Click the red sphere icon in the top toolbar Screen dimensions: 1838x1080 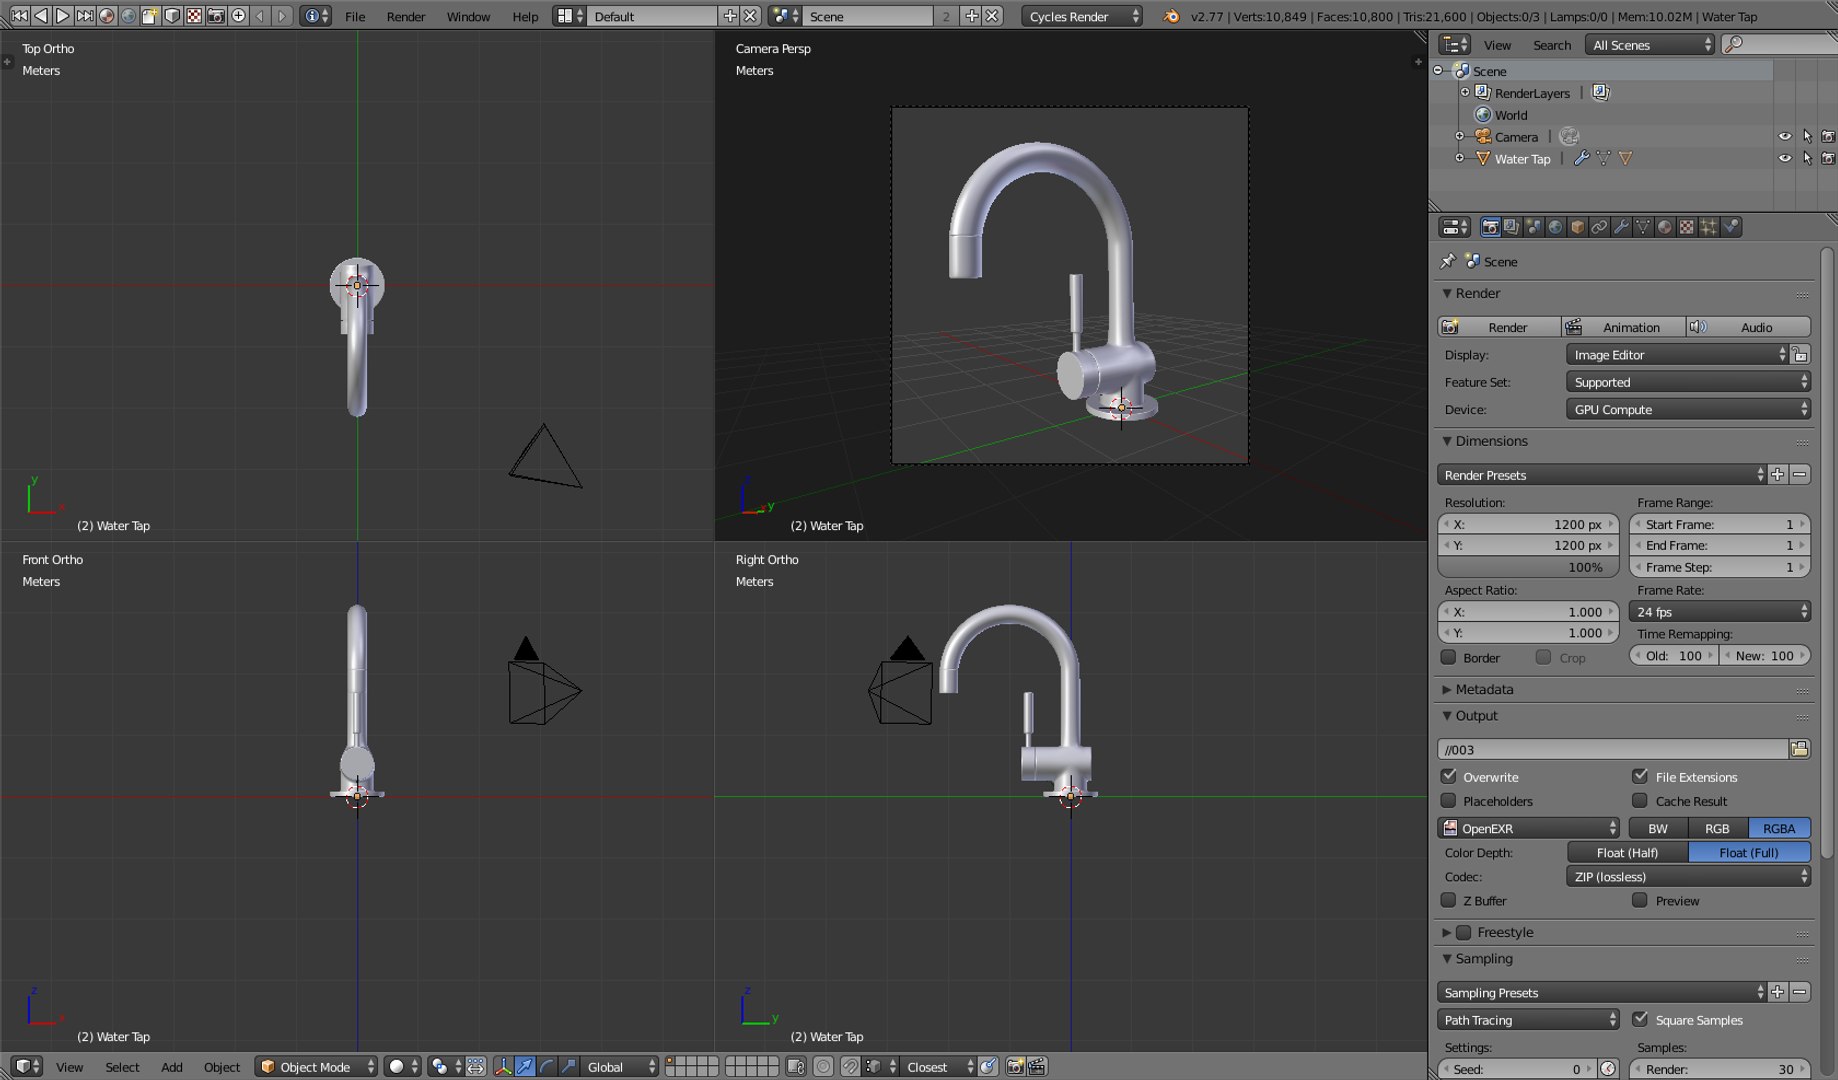tap(107, 15)
